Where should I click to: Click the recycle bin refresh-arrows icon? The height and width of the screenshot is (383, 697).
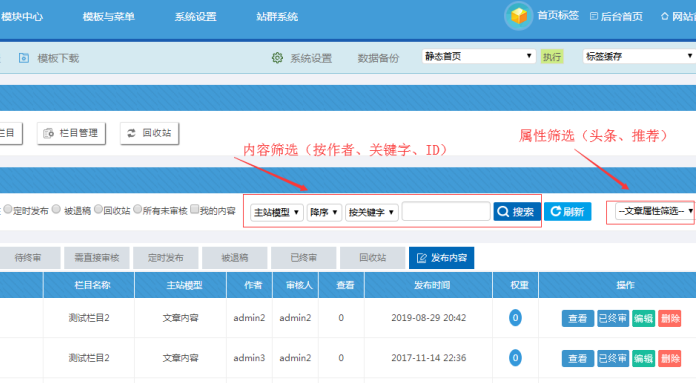click(132, 133)
